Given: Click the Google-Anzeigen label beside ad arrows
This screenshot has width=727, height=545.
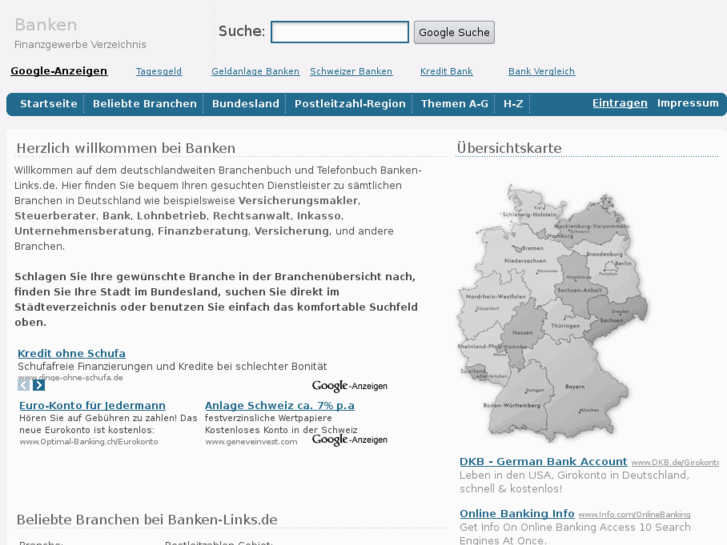Looking at the screenshot, I should pyautogui.click(x=350, y=386).
